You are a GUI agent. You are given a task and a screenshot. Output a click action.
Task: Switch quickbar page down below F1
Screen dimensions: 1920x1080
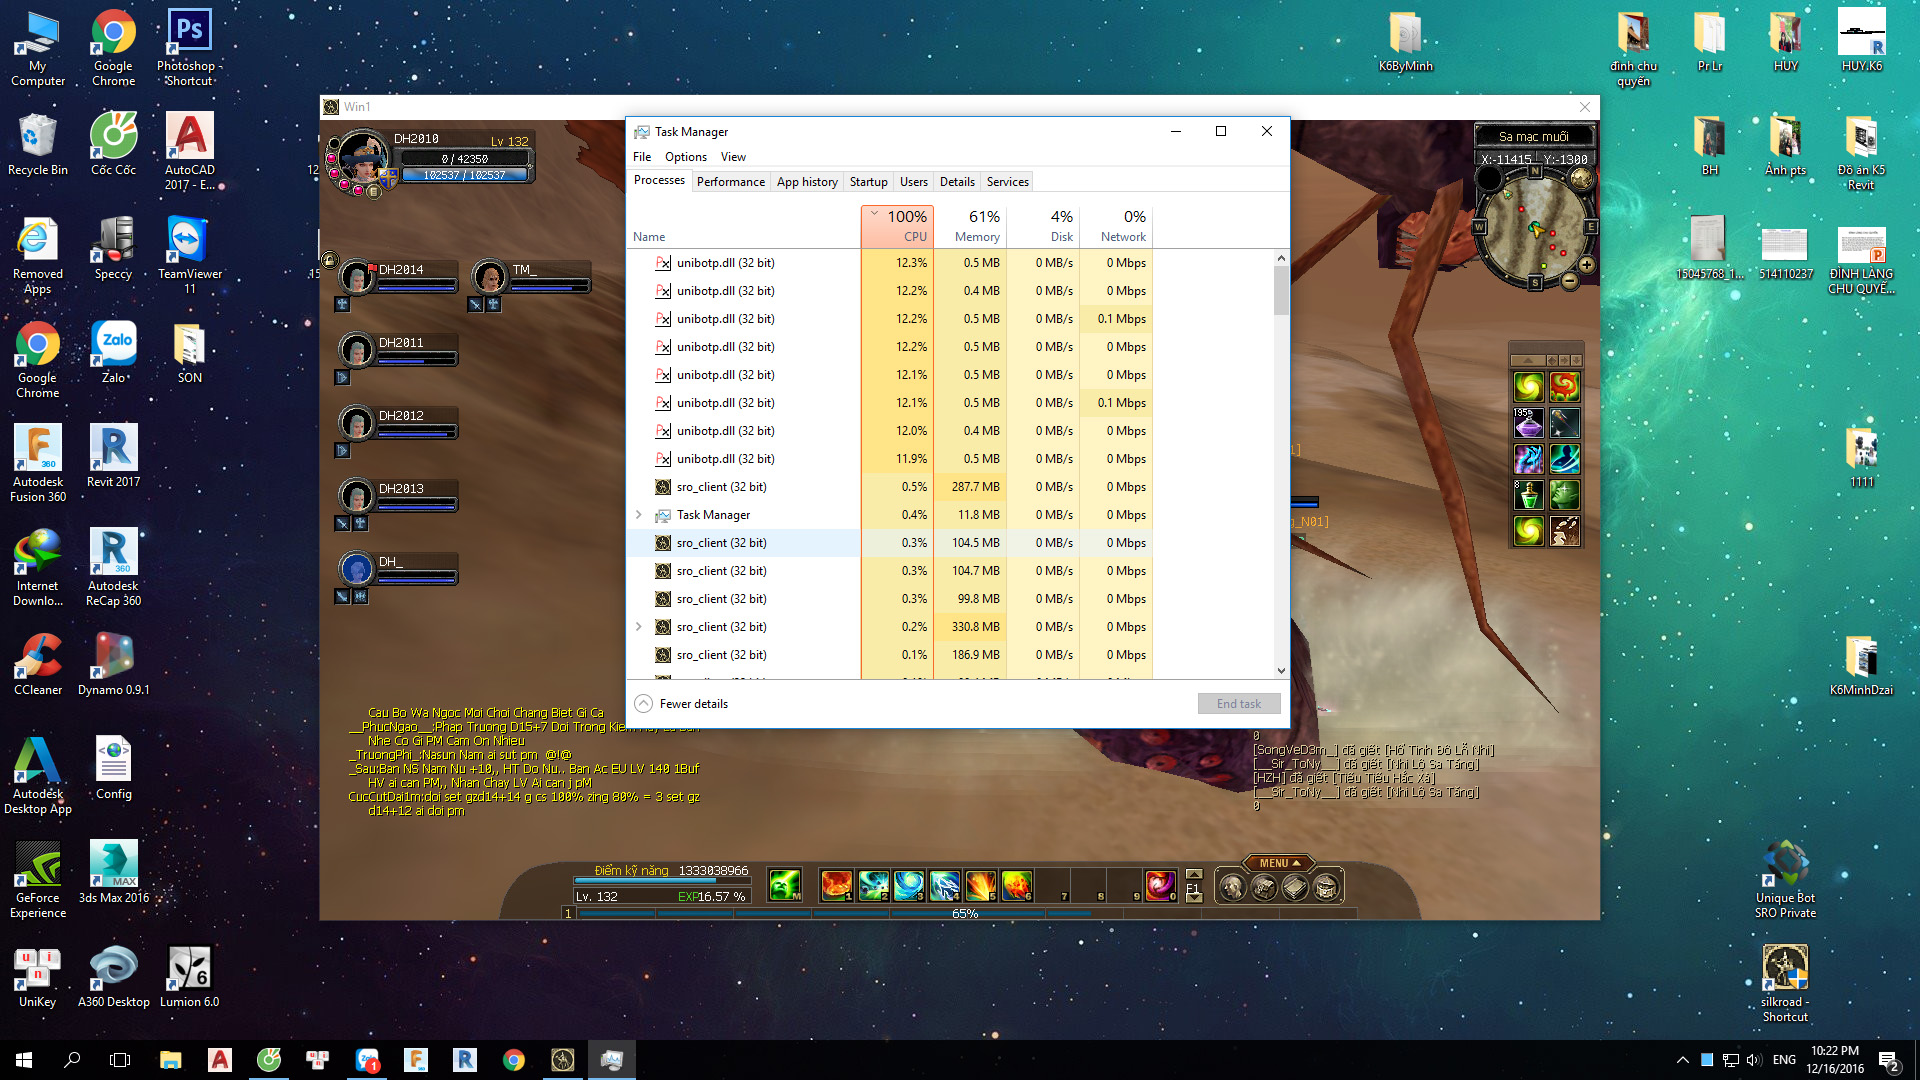1194,899
